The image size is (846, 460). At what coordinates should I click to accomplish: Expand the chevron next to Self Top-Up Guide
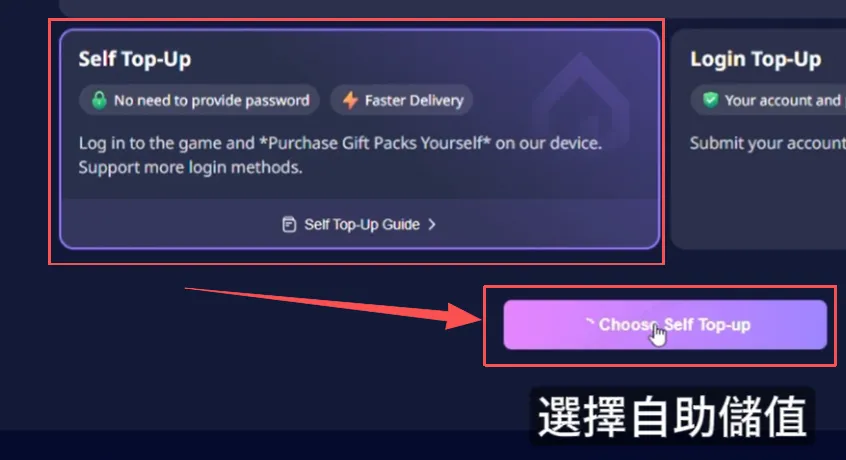point(432,224)
